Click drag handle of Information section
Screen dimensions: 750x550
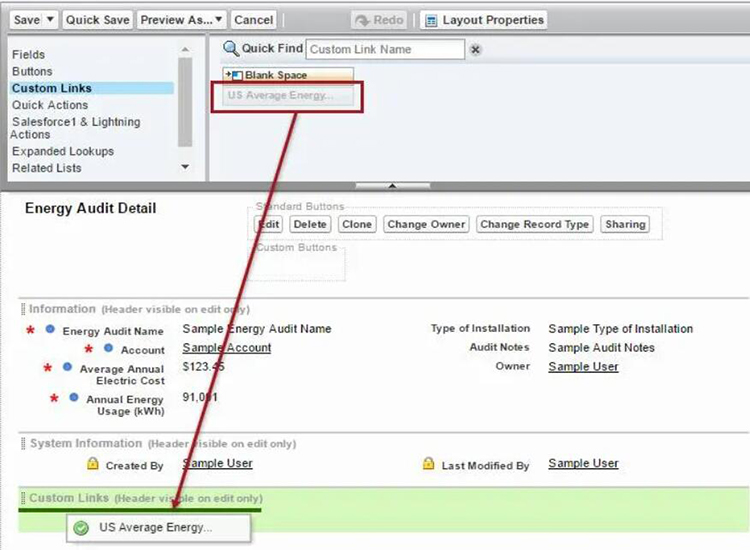(x=23, y=309)
